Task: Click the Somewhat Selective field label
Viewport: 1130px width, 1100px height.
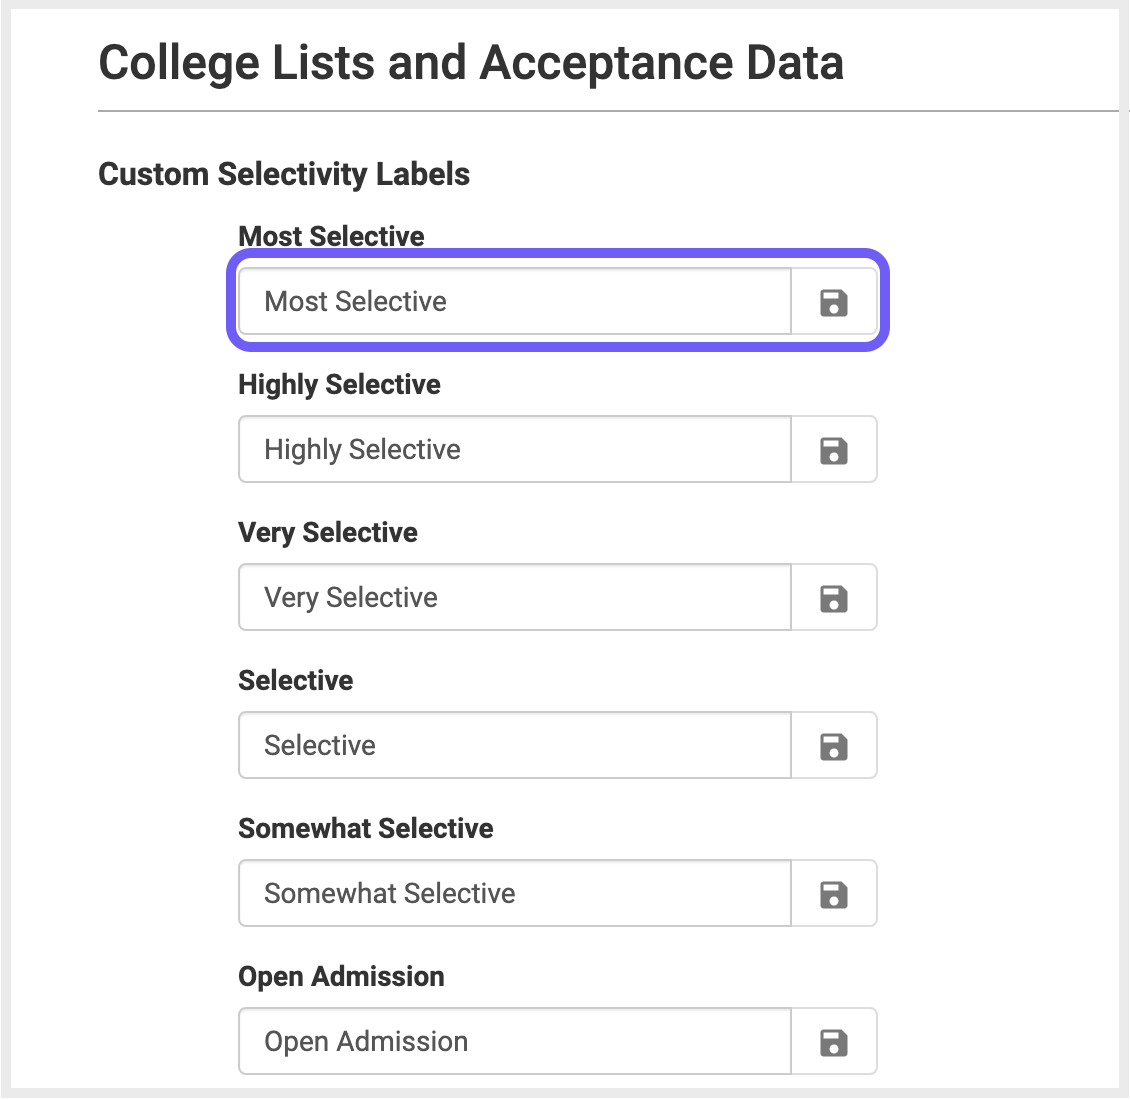Action: (x=365, y=828)
